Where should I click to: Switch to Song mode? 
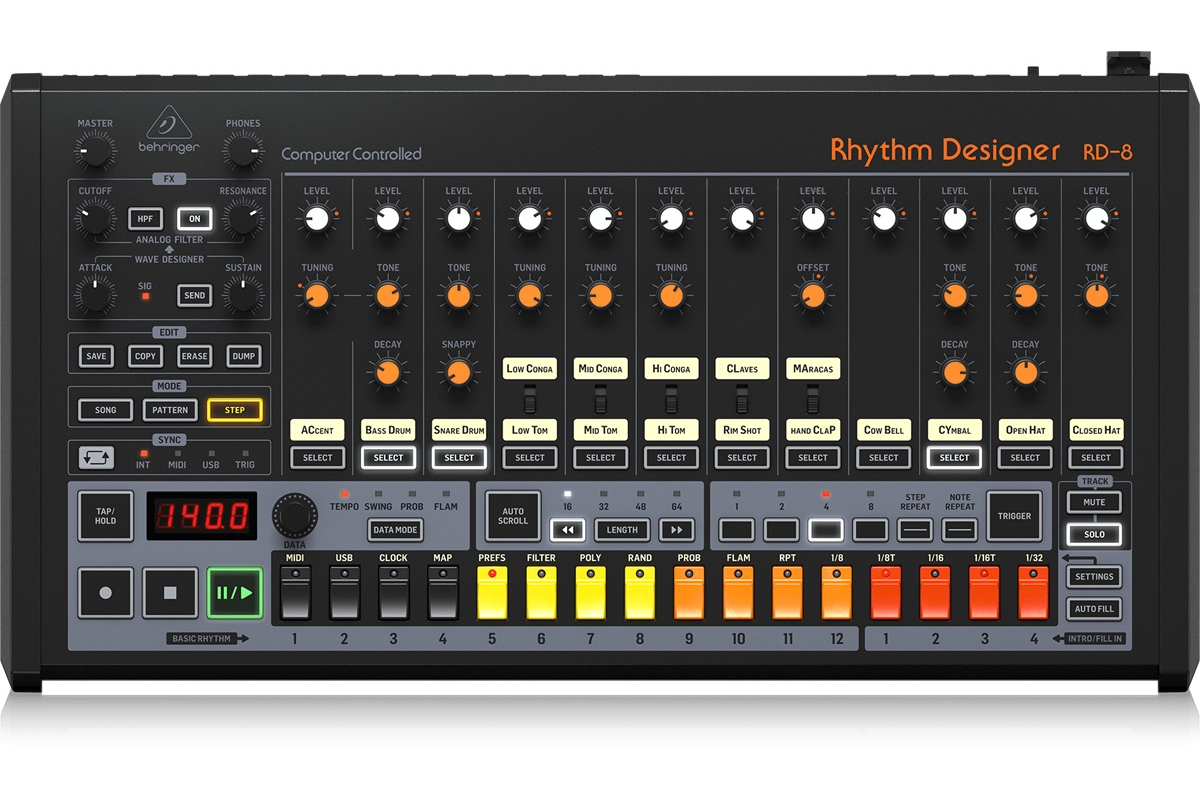click(x=105, y=410)
